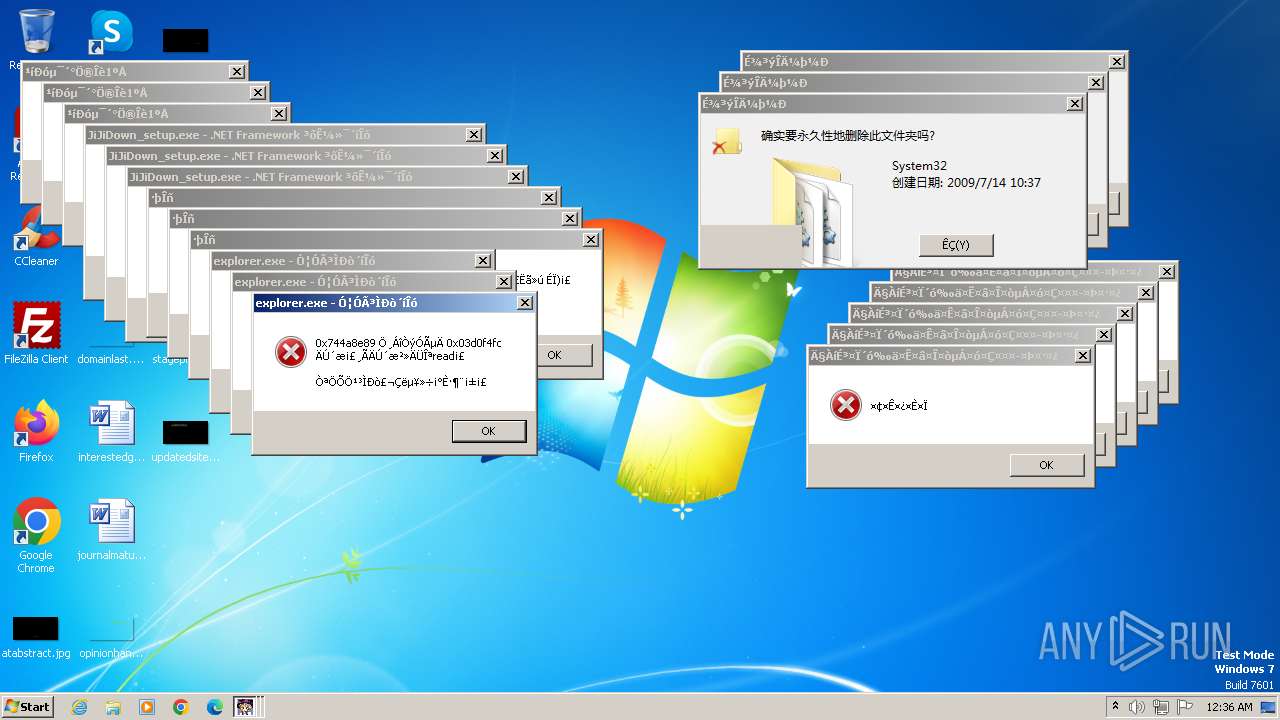Image resolution: width=1280 pixels, height=720 pixels.
Task: Open Windows Explorer from the taskbar
Action: click(113, 707)
